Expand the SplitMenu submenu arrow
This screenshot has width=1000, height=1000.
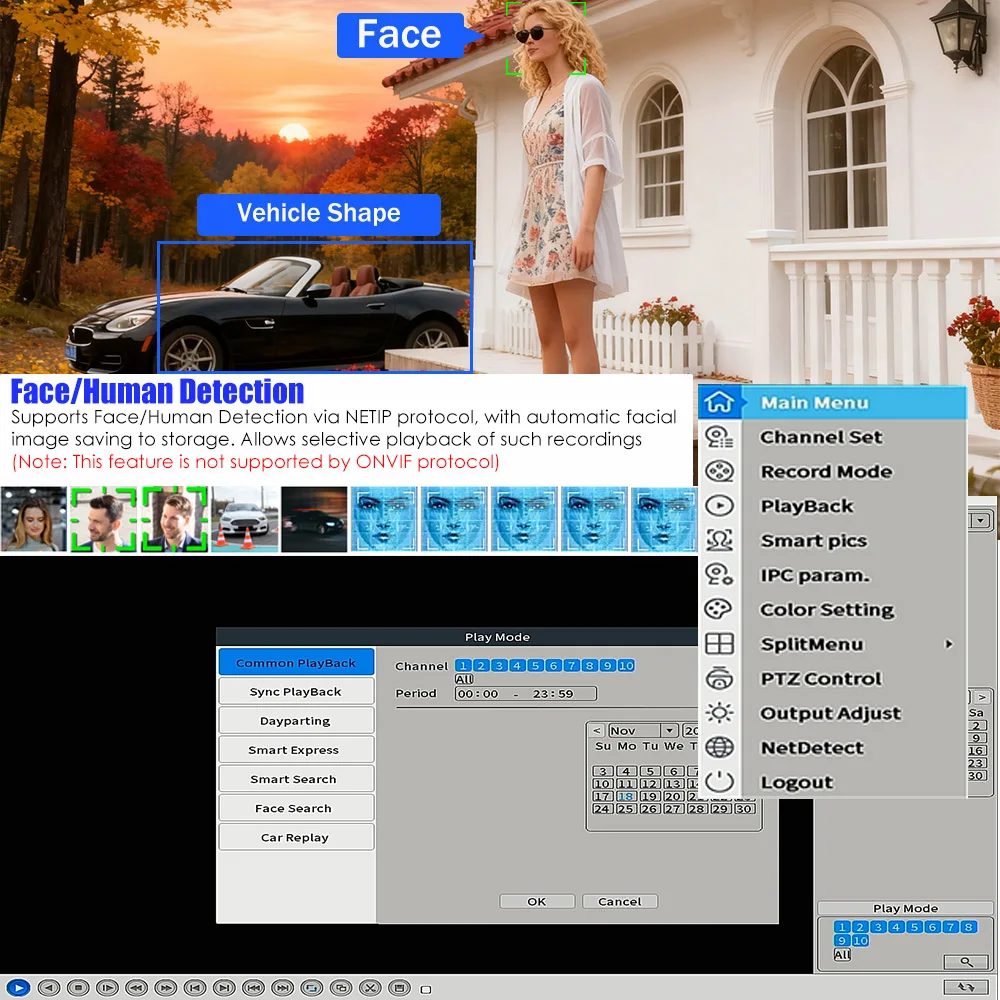coord(949,644)
